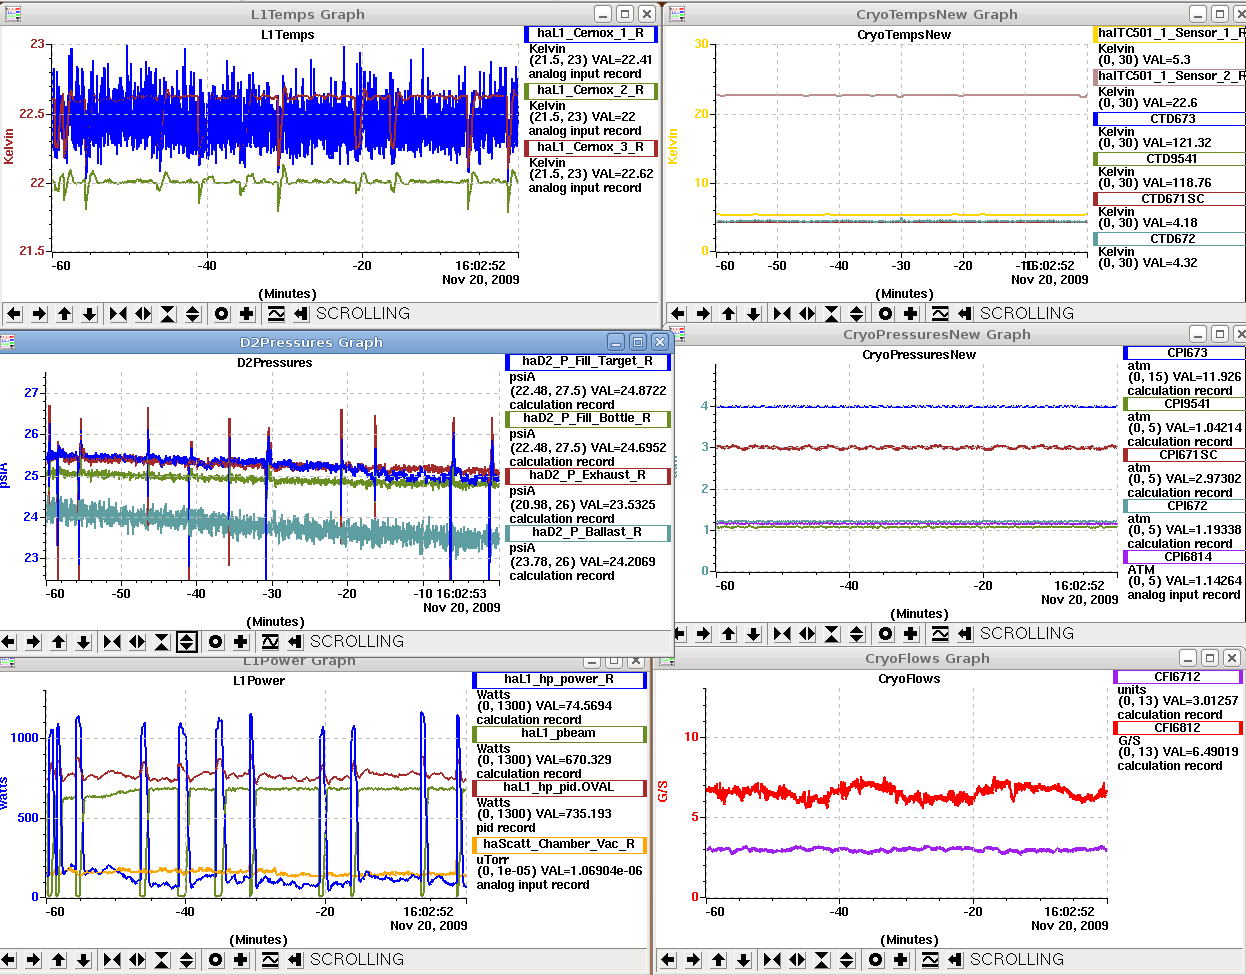This screenshot has height=975, width=1246.
Task: Select the haScatt_Chamber_Vac_R legend entry
Action: click(x=559, y=845)
